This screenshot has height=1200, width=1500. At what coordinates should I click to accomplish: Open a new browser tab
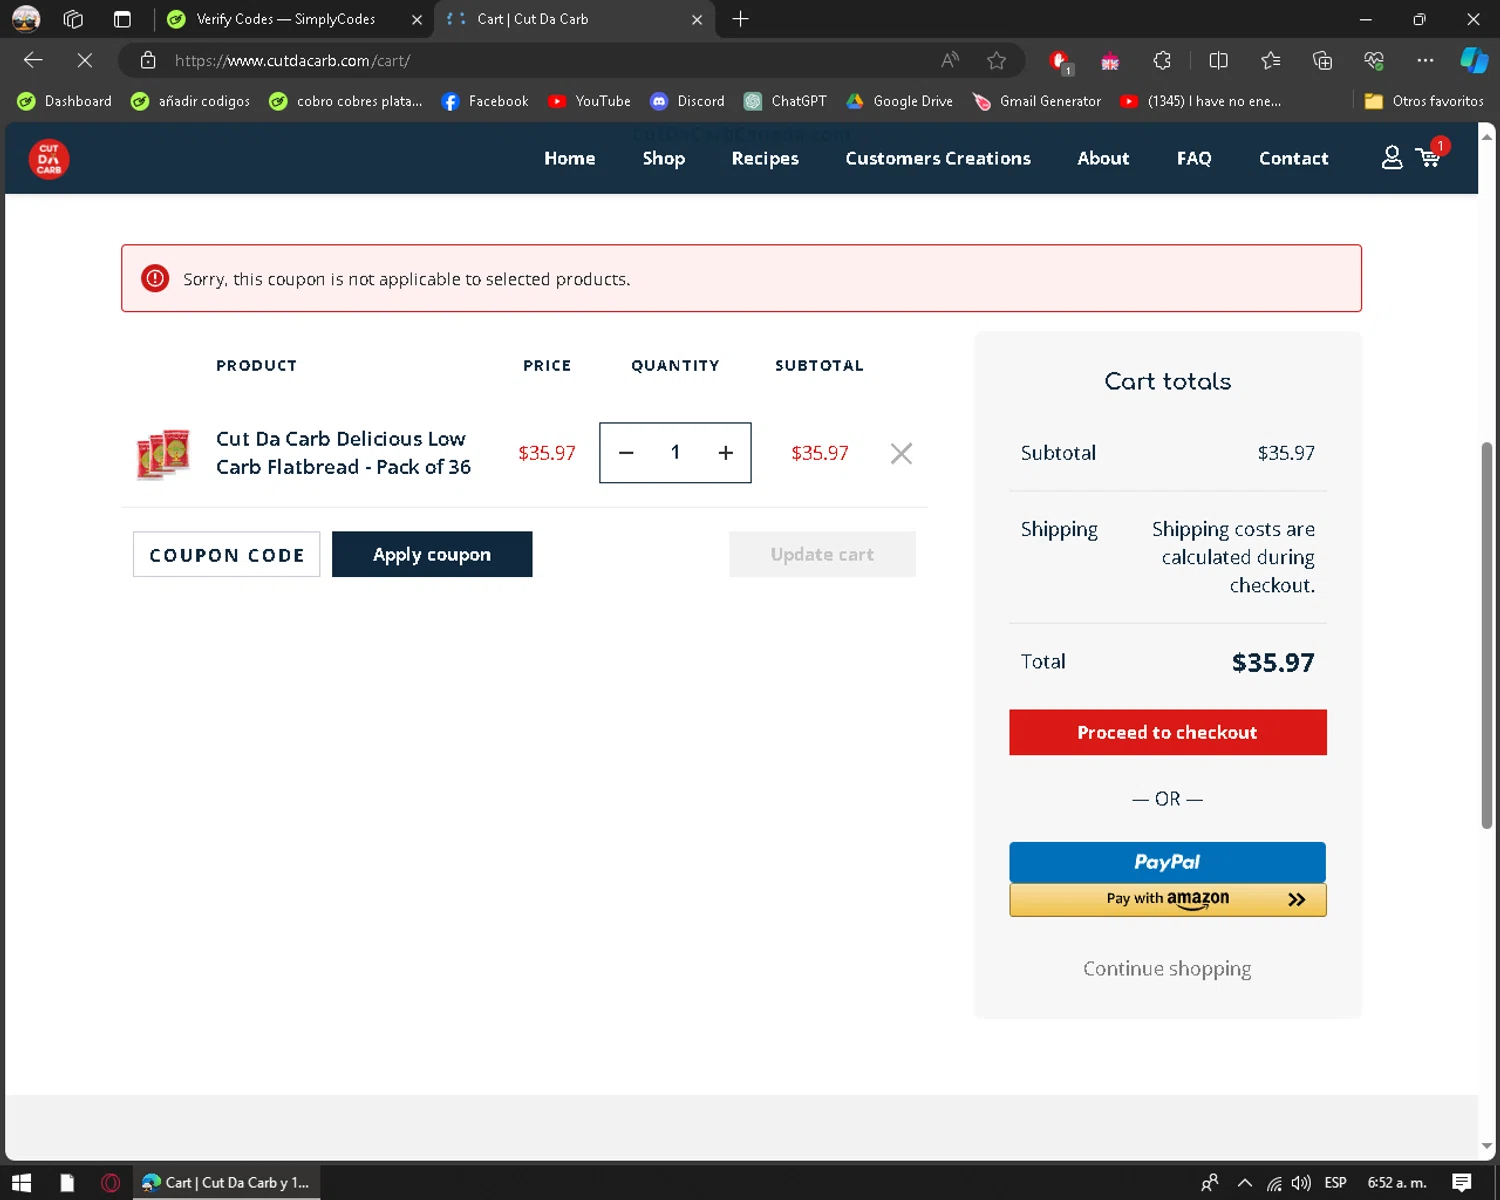click(x=740, y=19)
